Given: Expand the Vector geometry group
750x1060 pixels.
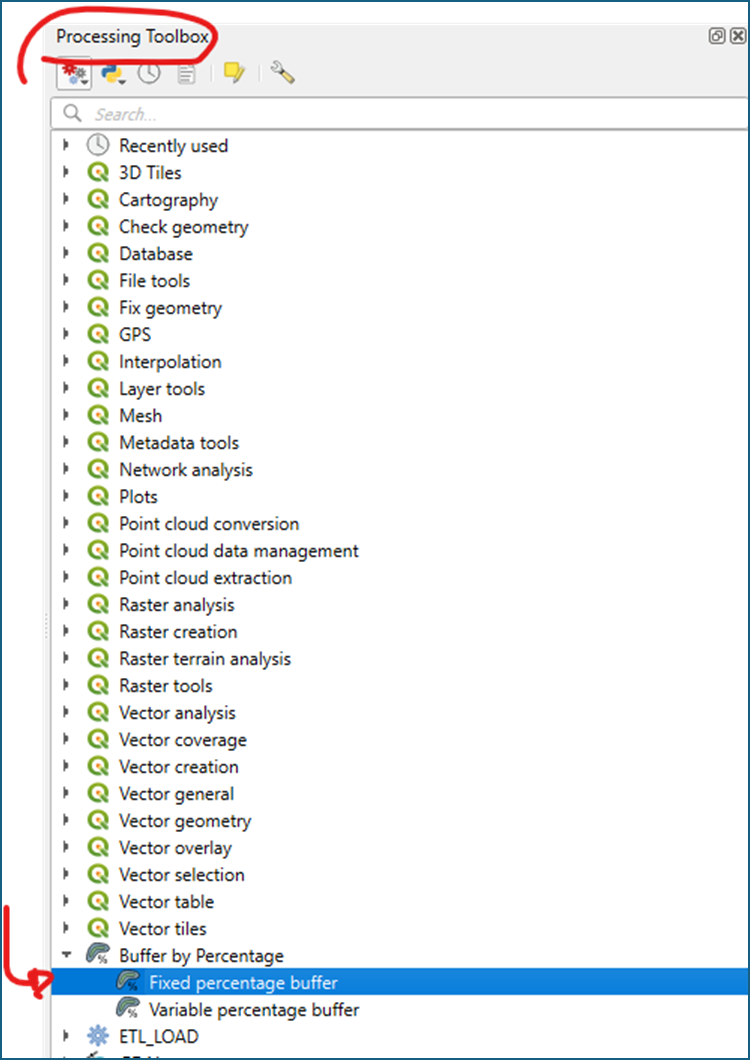Looking at the screenshot, I should [x=66, y=820].
